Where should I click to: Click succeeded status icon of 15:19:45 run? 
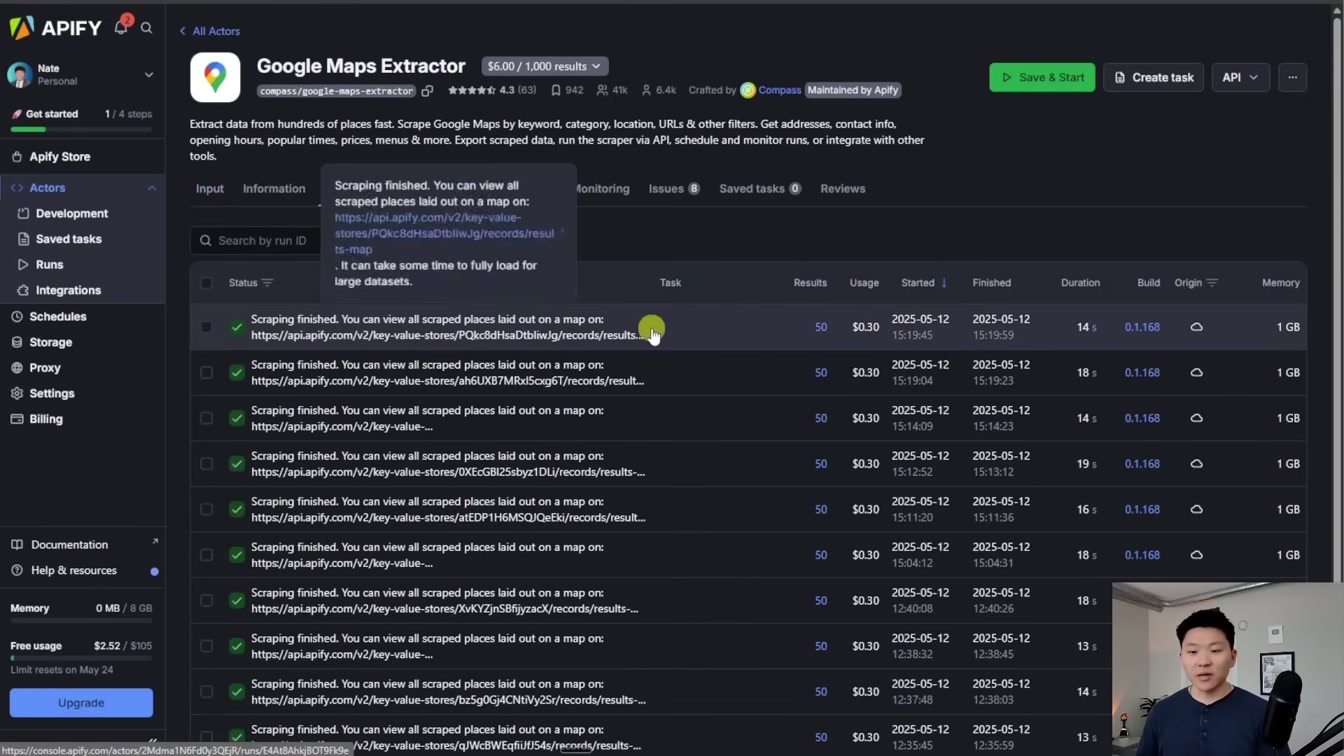tap(237, 327)
